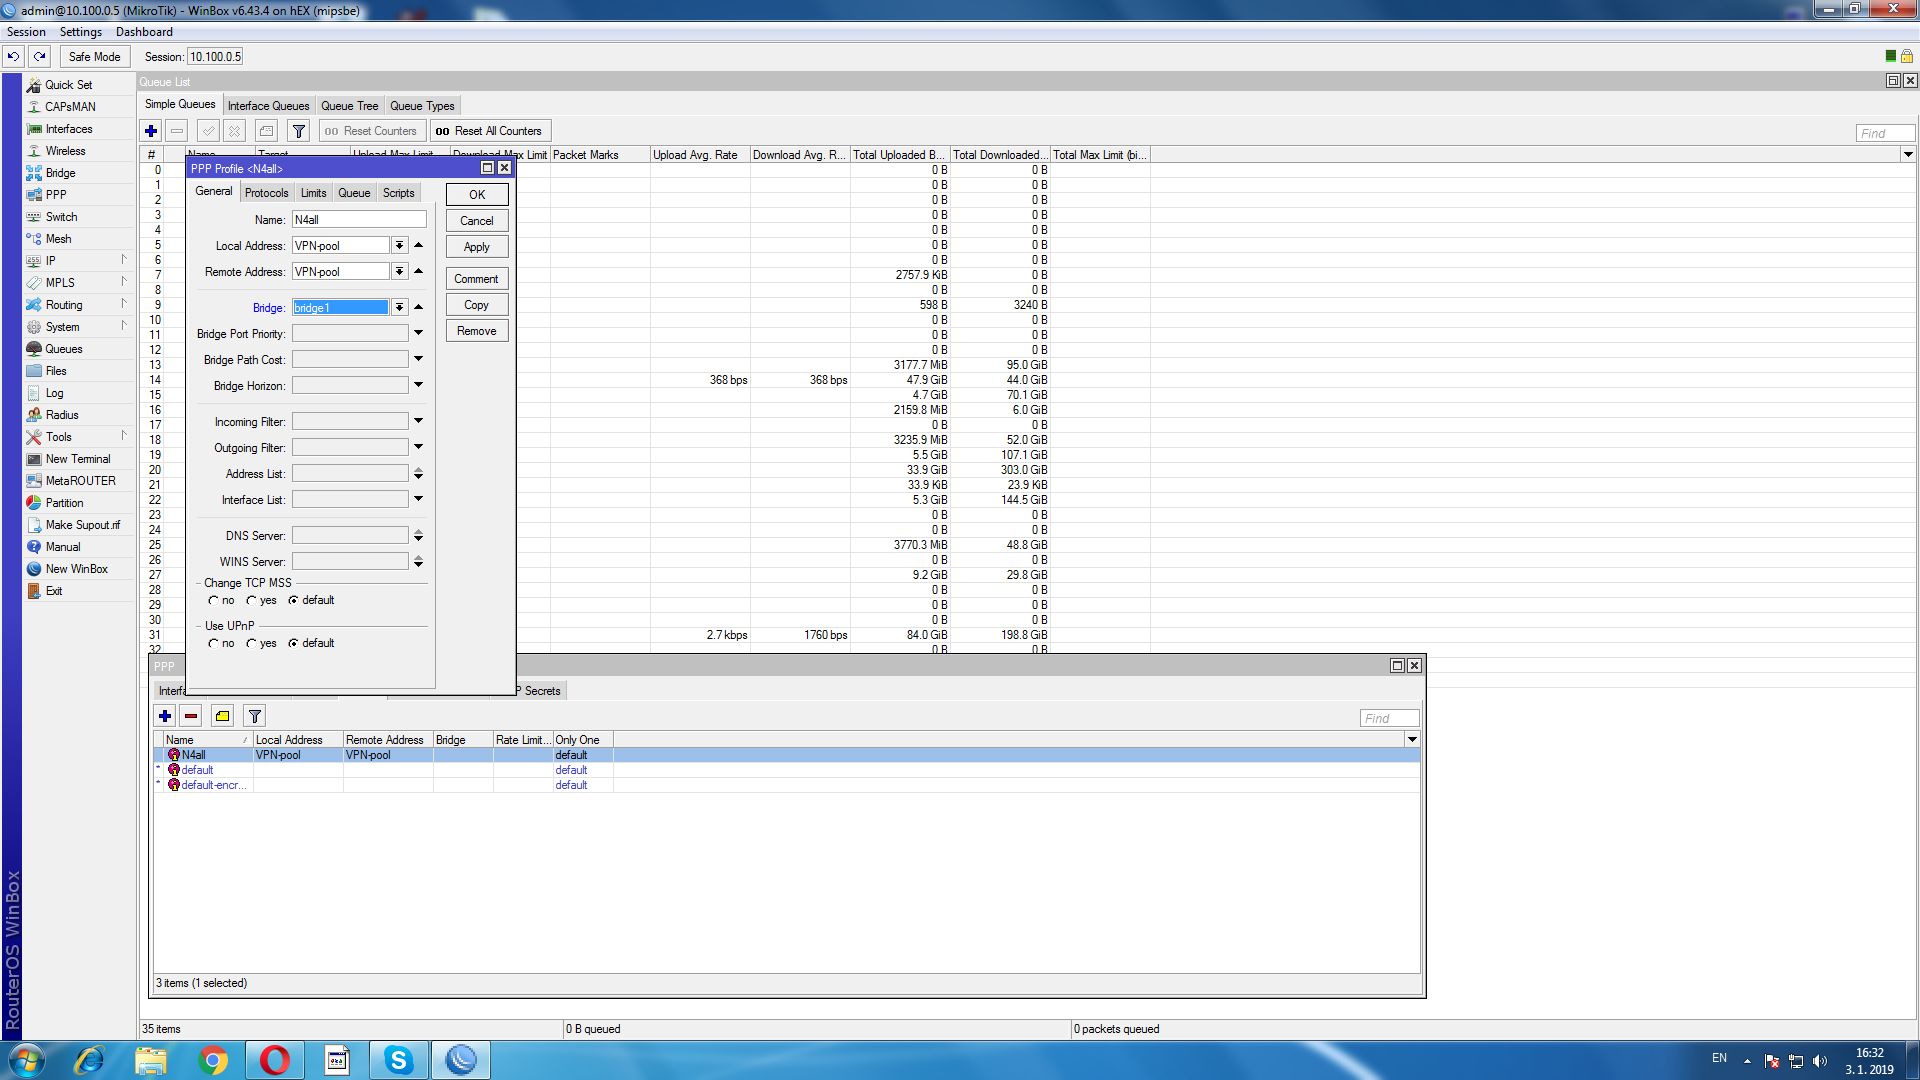
Task: Set Change TCP MSS to yes
Action: click(x=252, y=601)
